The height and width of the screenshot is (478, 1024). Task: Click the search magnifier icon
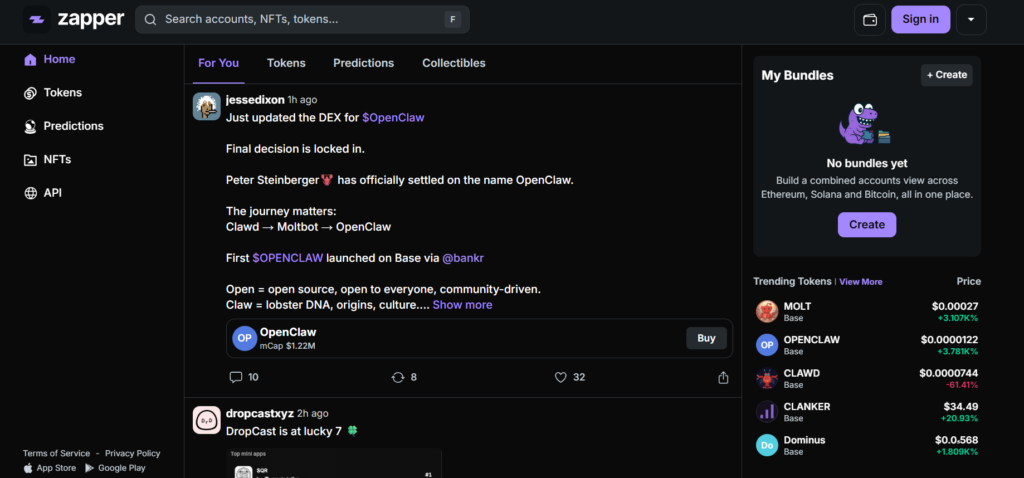click(150, 20)
